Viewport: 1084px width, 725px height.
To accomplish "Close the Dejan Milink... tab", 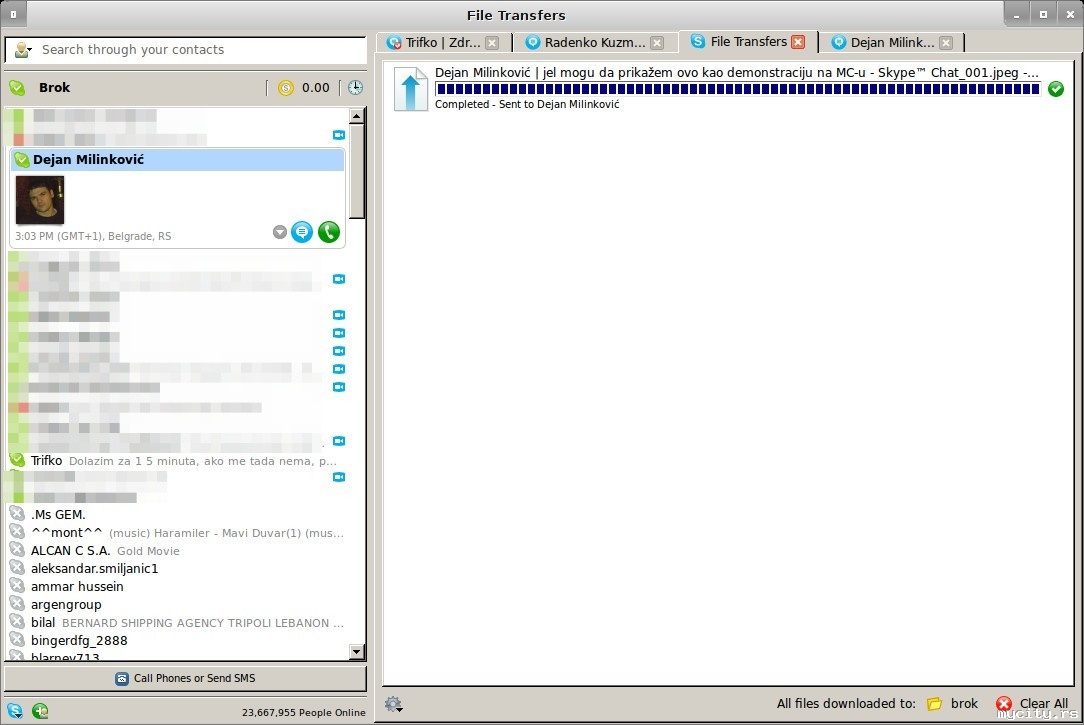I will click(946, 43).
